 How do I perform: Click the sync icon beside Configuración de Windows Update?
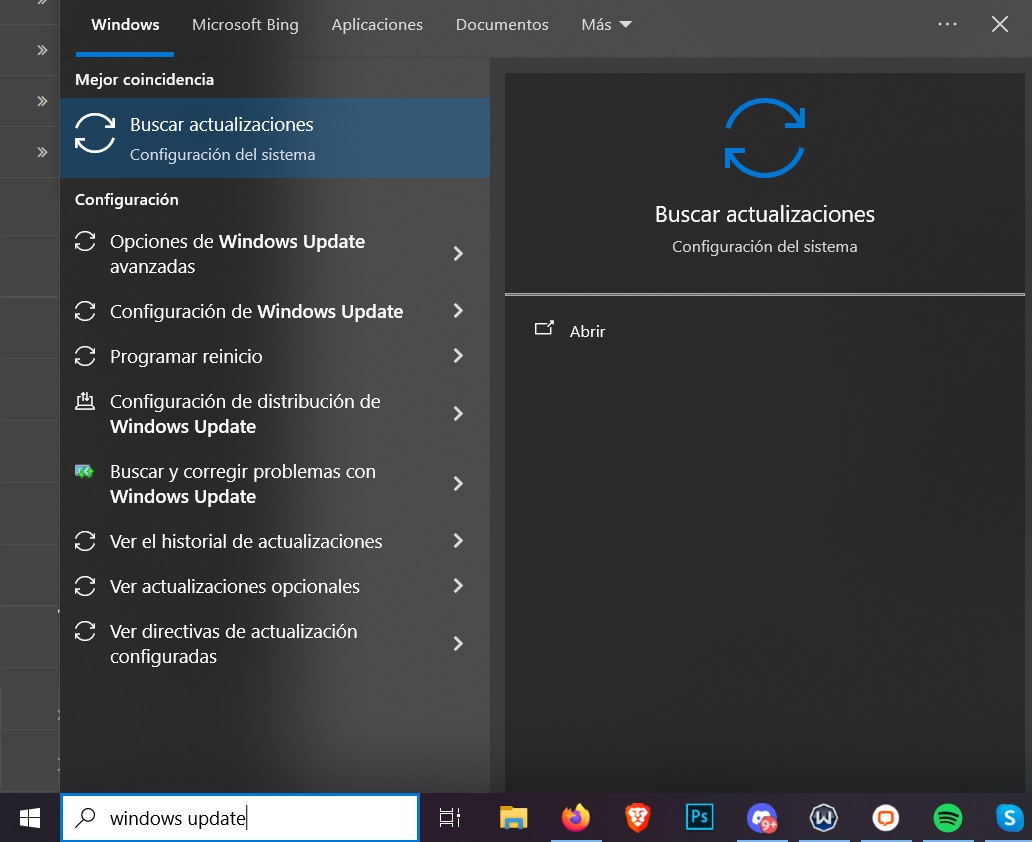point(85,311)
